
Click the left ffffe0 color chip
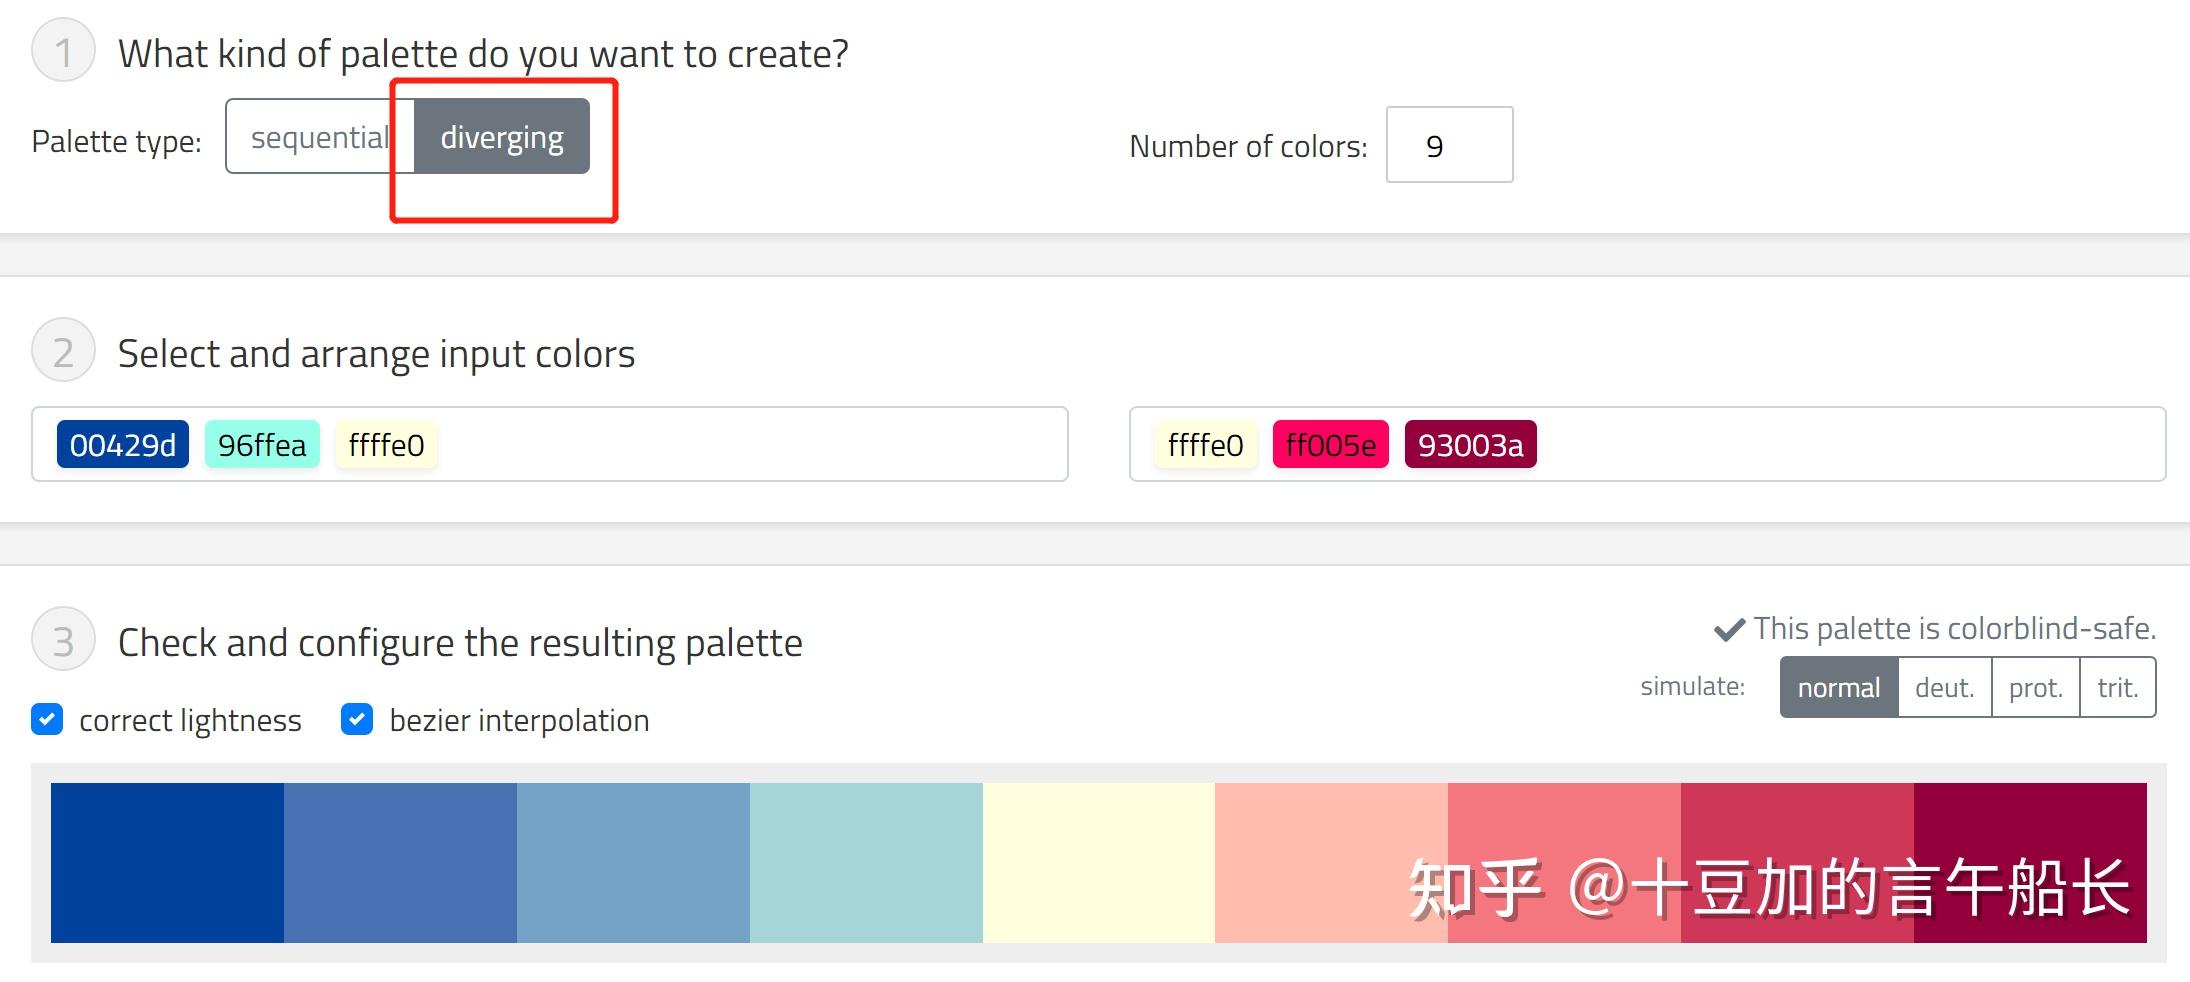coord(386,445)
